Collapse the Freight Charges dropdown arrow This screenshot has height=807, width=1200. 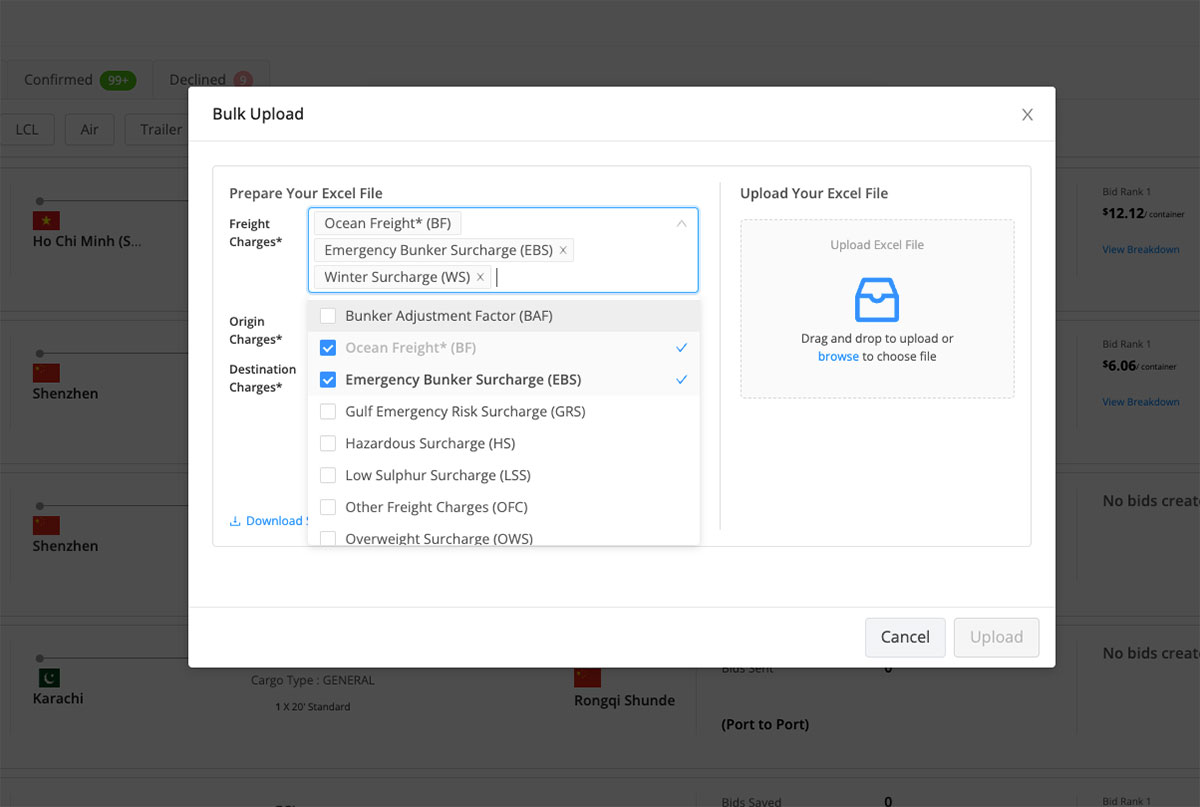681,224
